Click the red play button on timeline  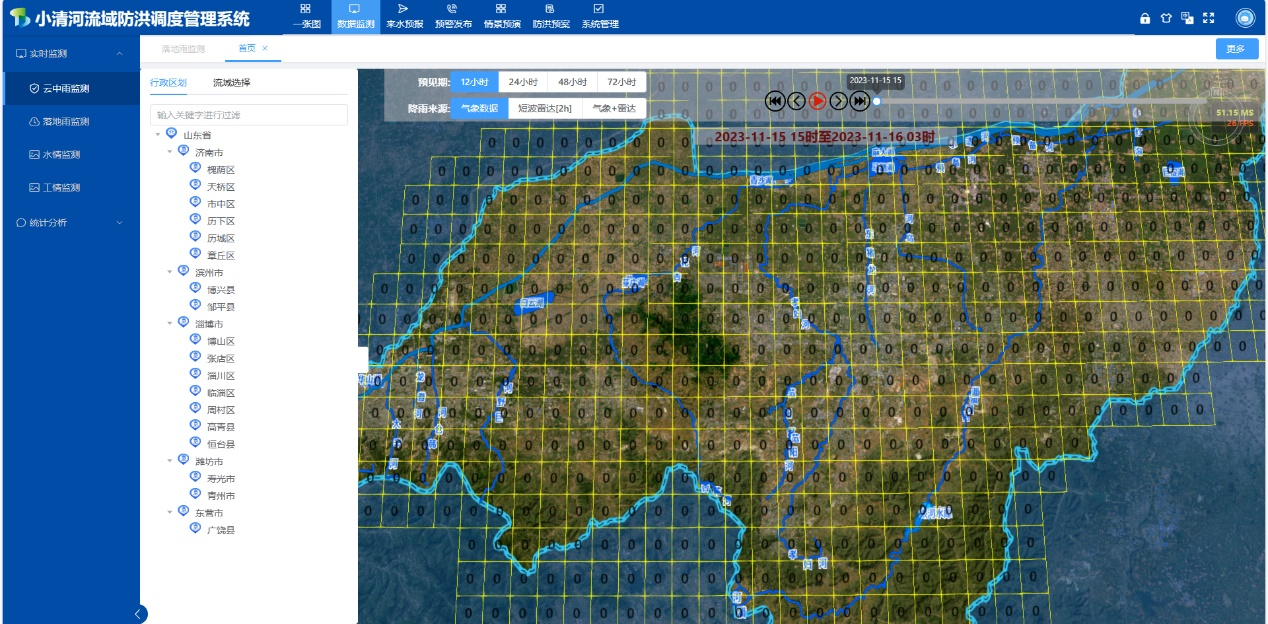[817, 100]
